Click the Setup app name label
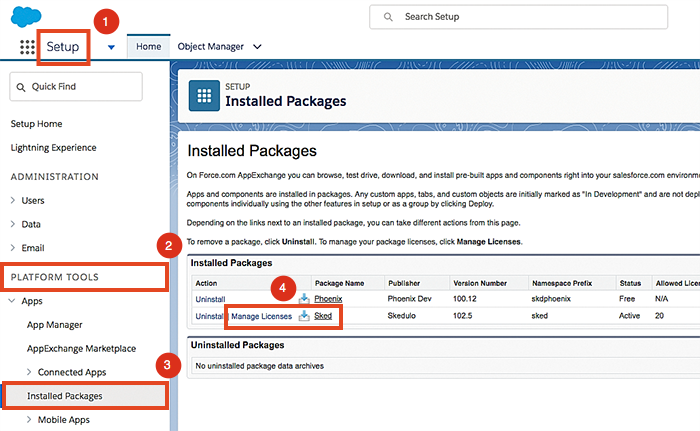700x431 pixels. (x=62, y=47)
